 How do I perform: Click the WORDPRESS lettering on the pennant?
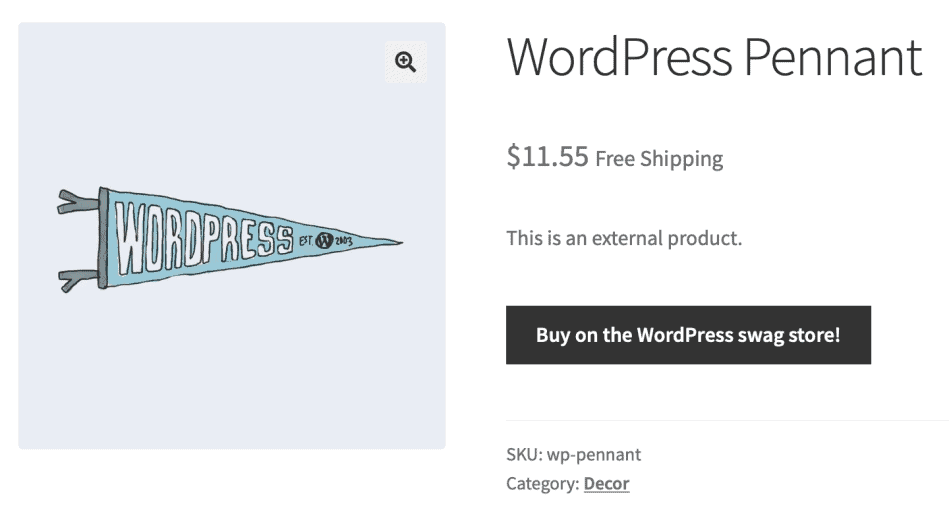pyautogui.click(x=204, y=237)
